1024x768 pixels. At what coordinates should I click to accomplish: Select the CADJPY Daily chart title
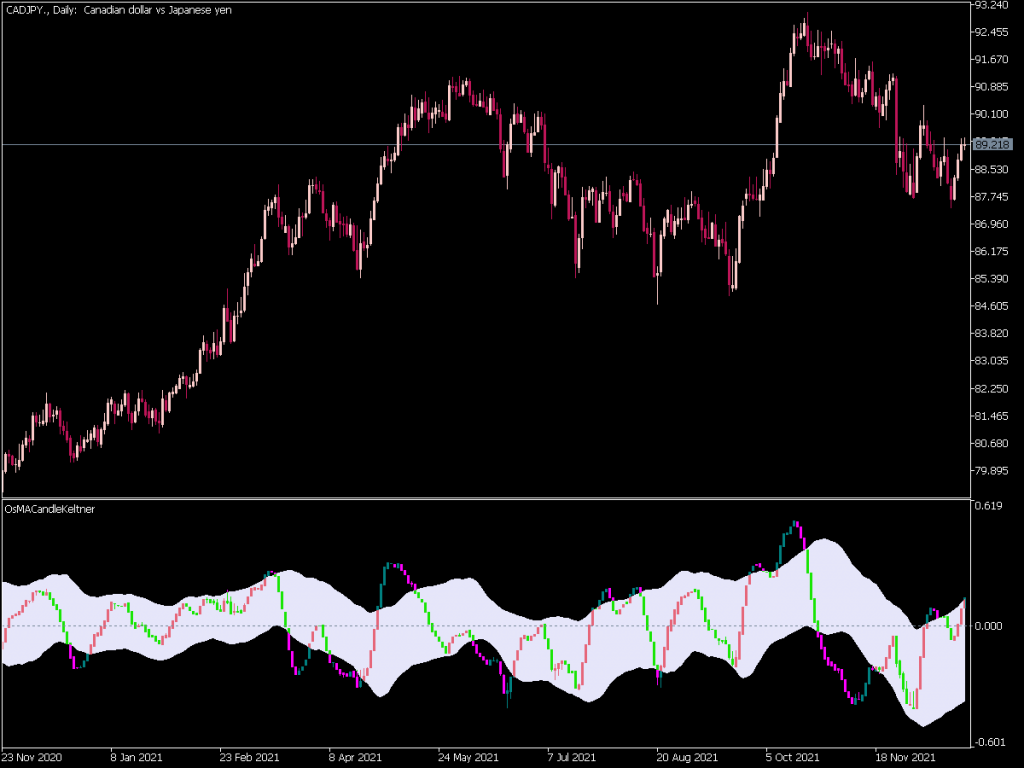[116, 10]
